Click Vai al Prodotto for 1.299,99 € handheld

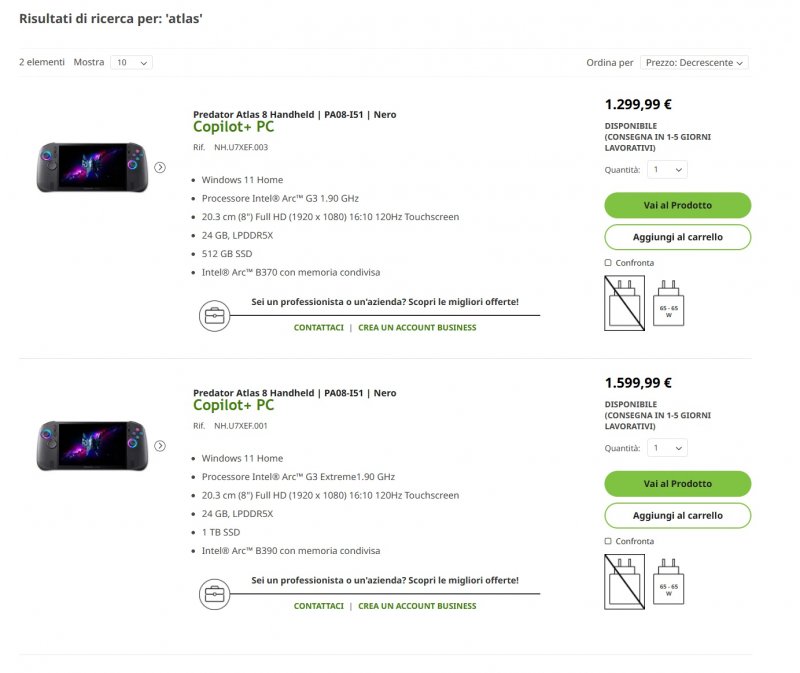pos(678,205)
